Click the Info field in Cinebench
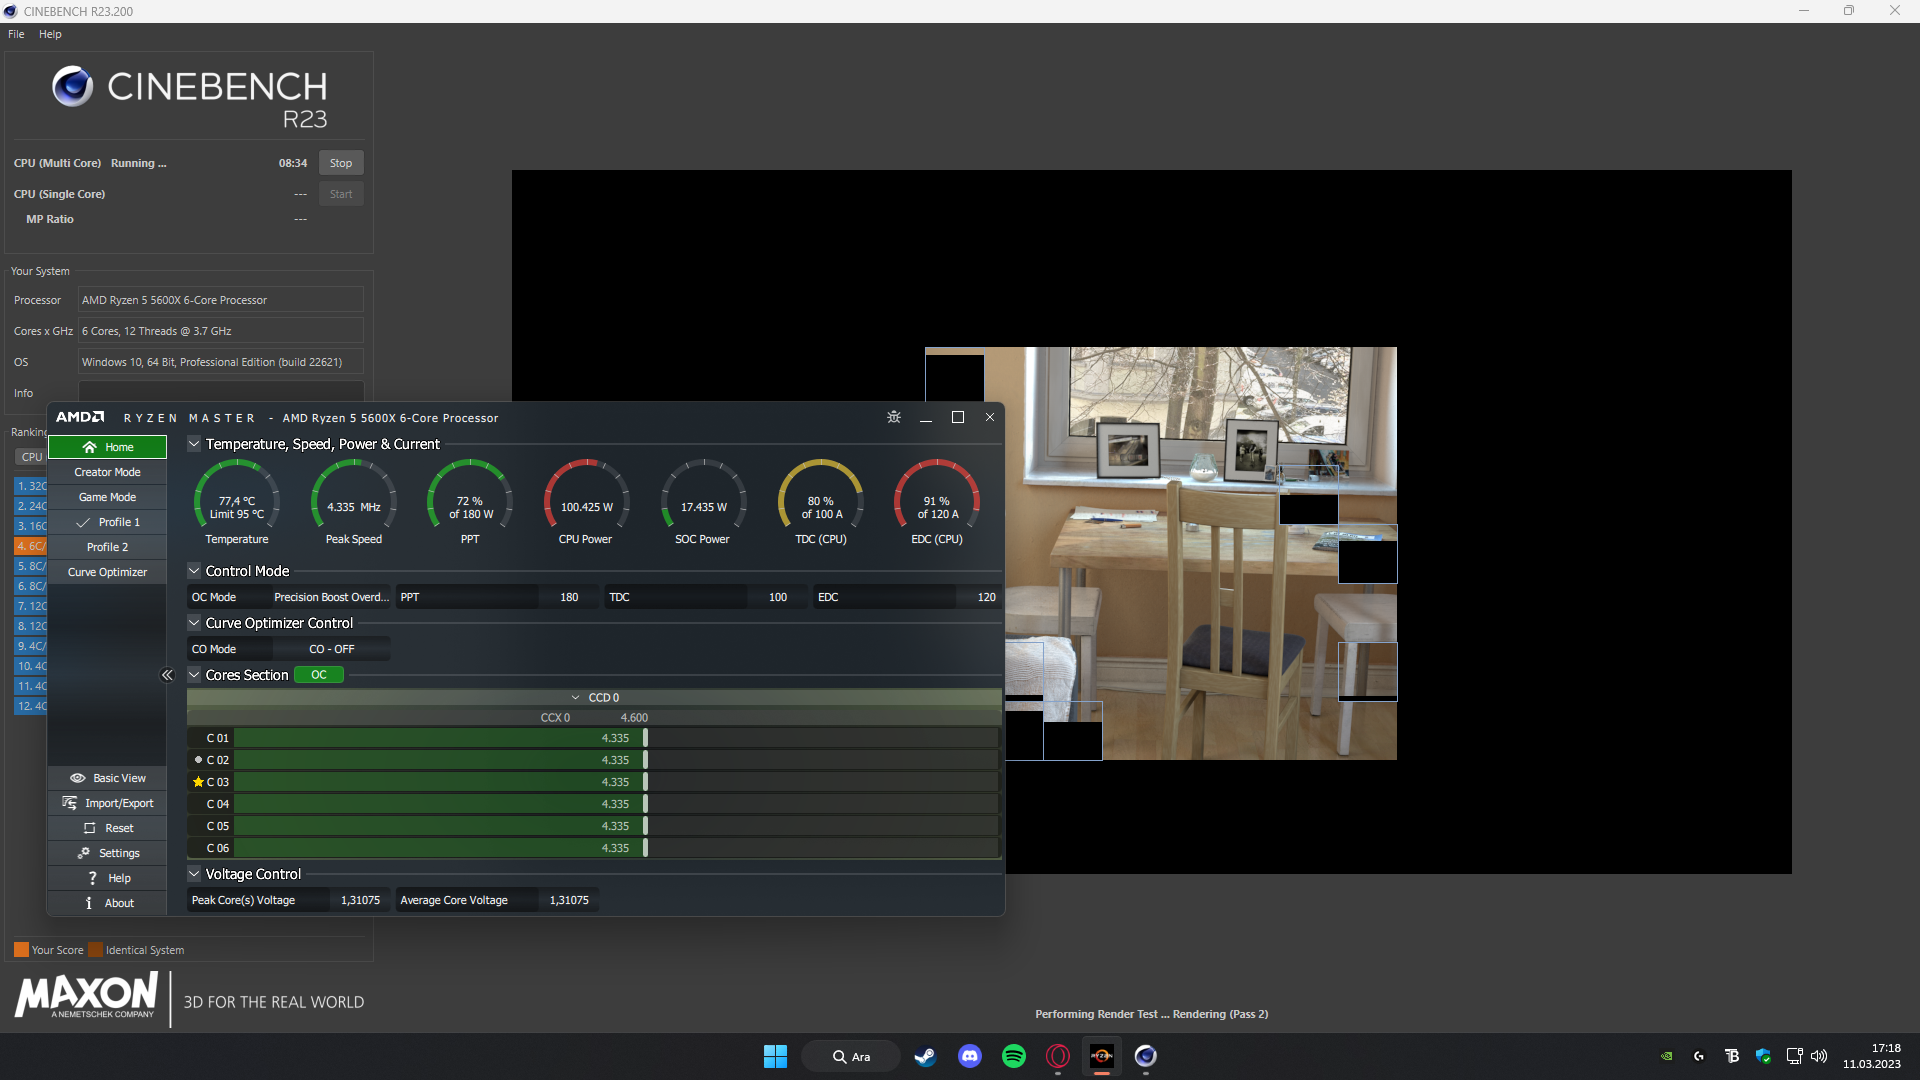 coord(221,392)
